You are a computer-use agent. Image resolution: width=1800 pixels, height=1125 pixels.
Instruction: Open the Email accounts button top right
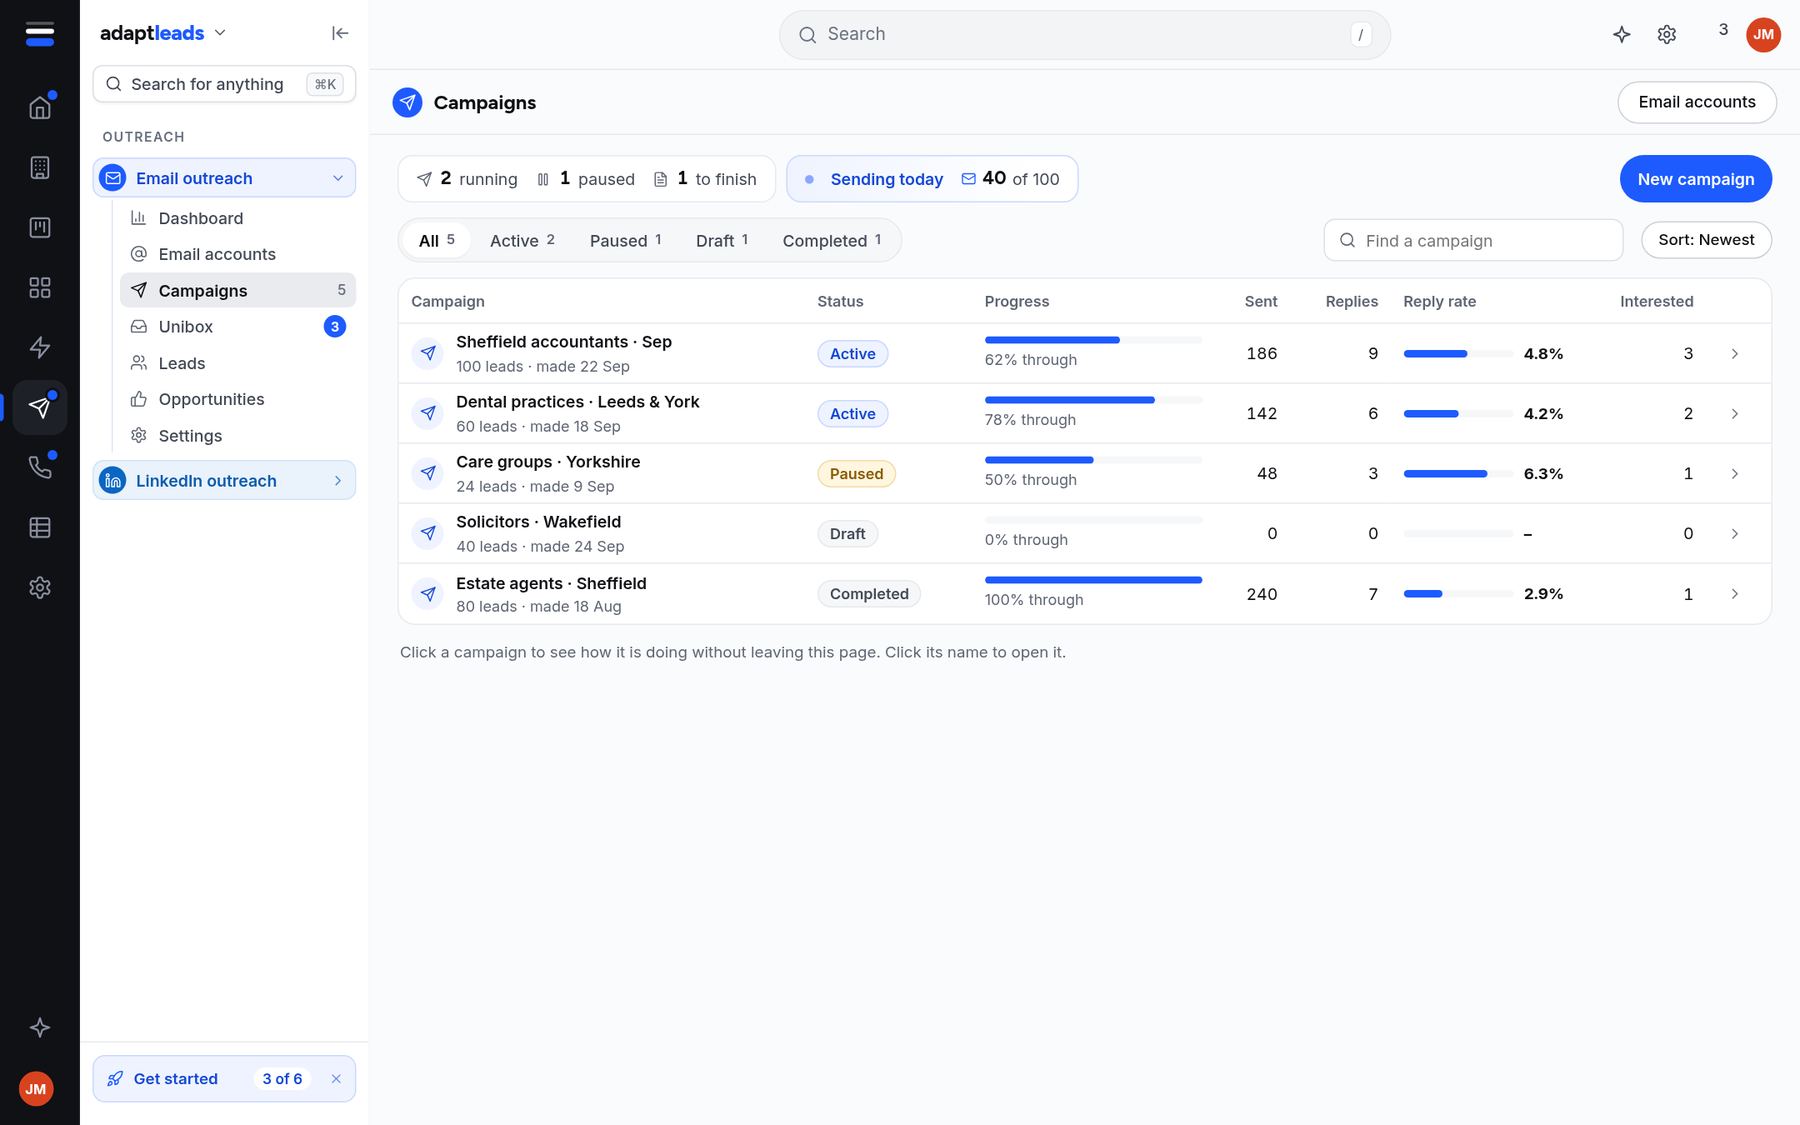click(x=1697, y=102)
